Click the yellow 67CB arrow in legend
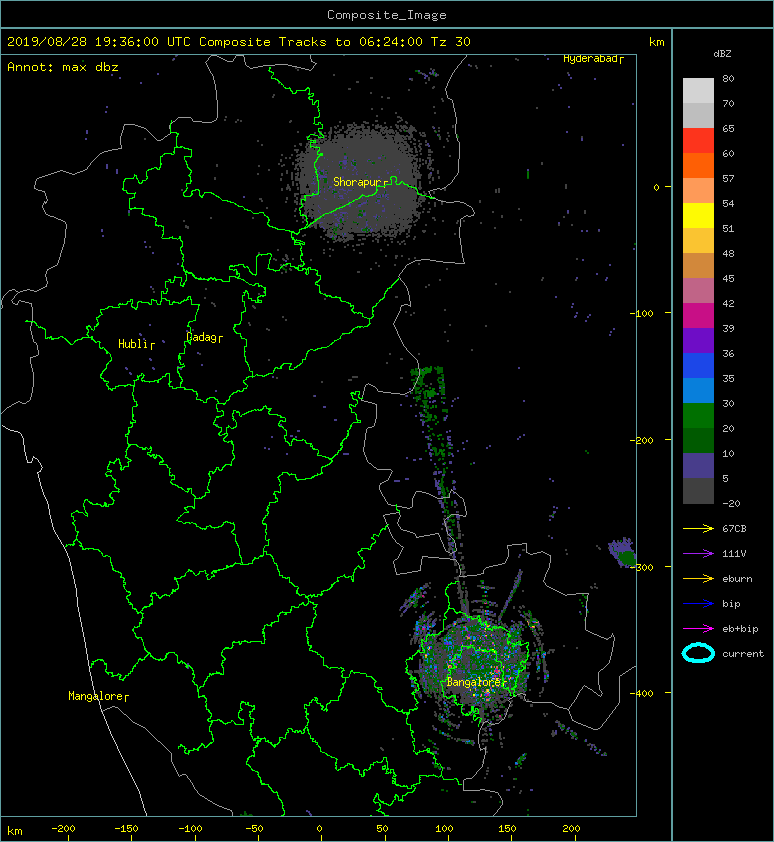 click(698, 528)
